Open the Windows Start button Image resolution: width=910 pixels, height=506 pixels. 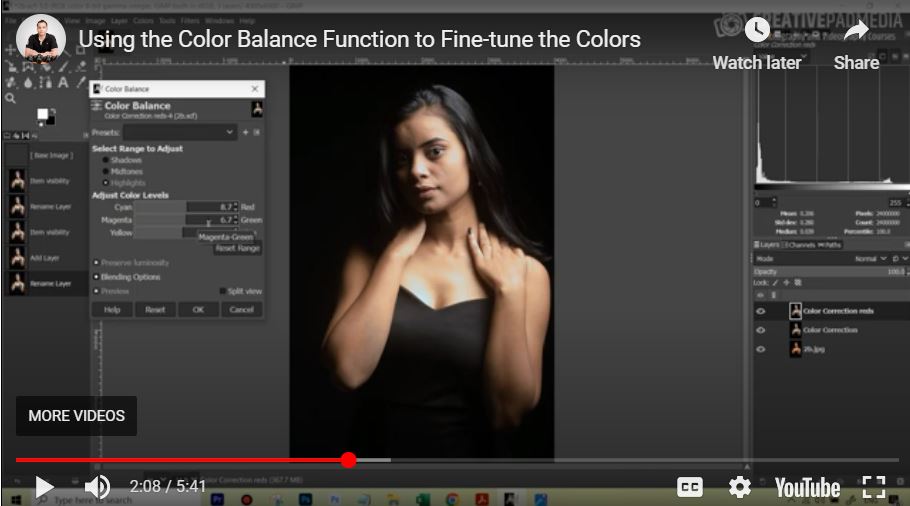point(15,500)
